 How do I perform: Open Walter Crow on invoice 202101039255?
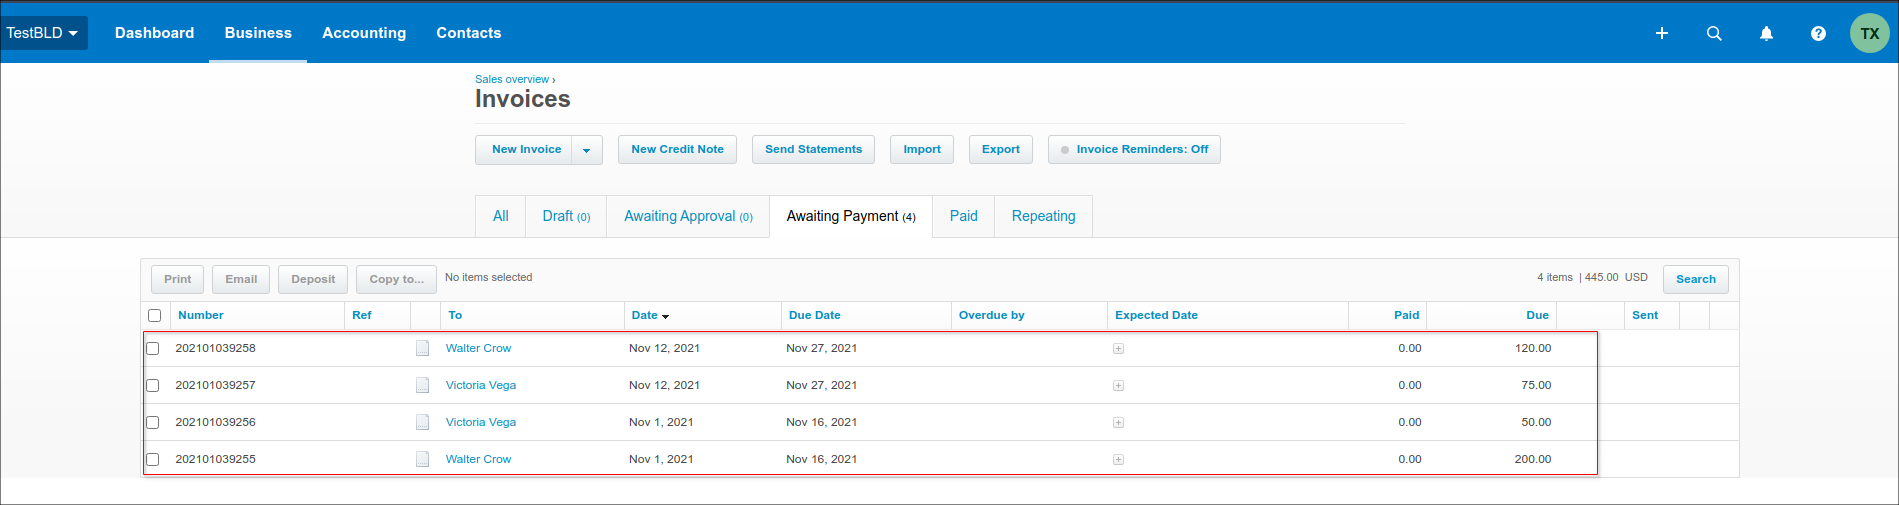pyautogui.click(x=478, y=459)
